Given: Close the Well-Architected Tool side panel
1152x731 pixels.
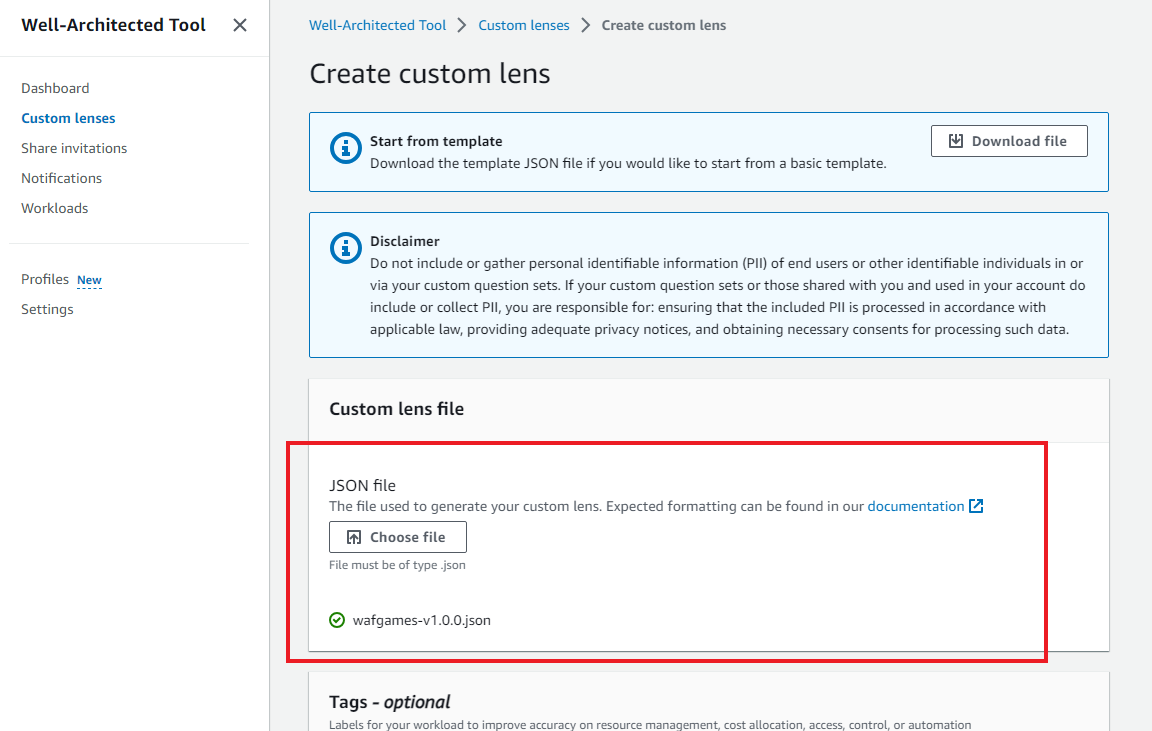Looking at the screenshot, I should tap(240, 25).
